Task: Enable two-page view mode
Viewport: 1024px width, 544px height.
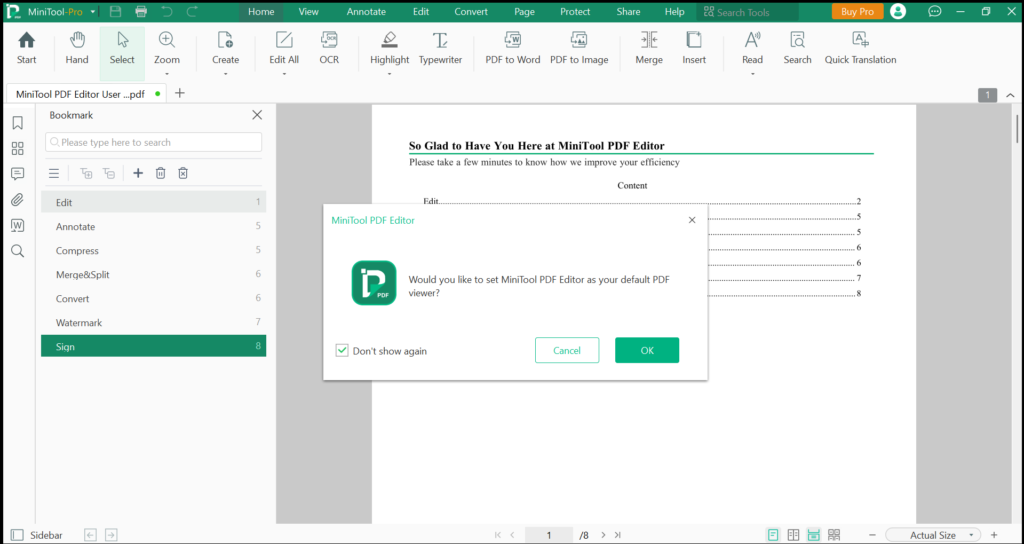Action: click(793, 535)
